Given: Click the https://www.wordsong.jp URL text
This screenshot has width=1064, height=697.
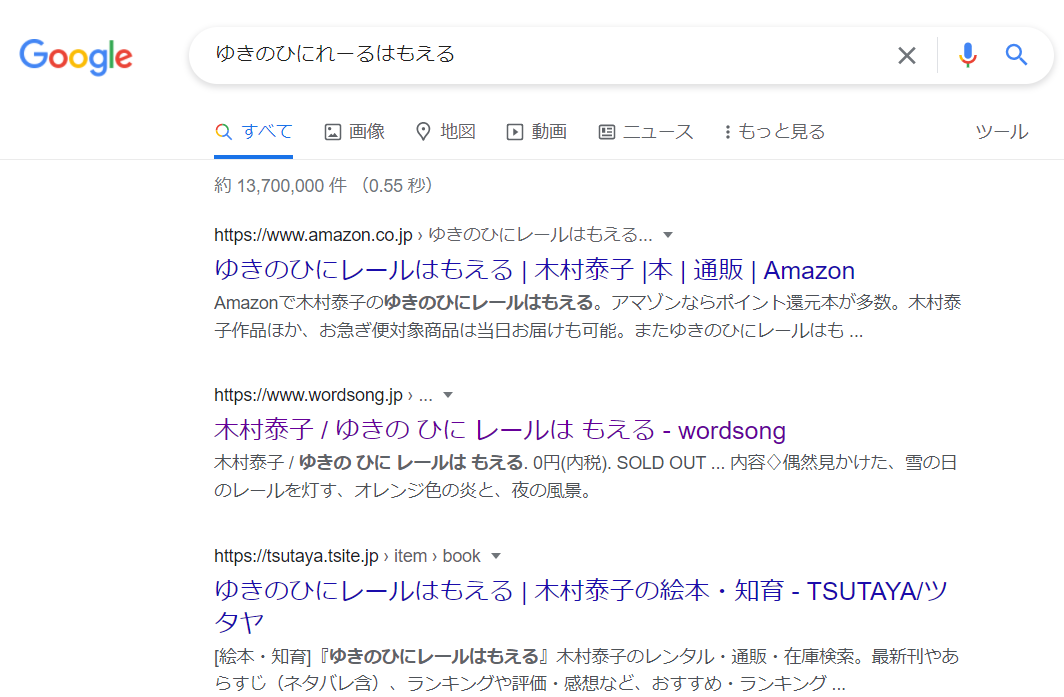Looking at the screenshot, I should click(308, 395).
